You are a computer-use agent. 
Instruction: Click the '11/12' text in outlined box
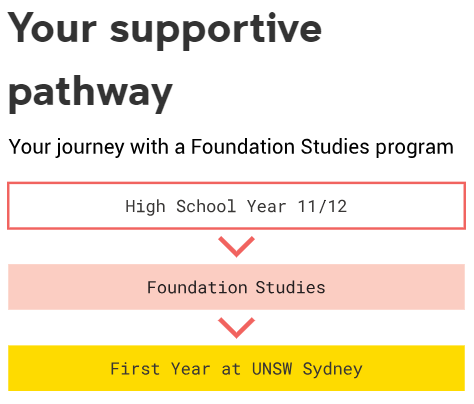[322, 206]
